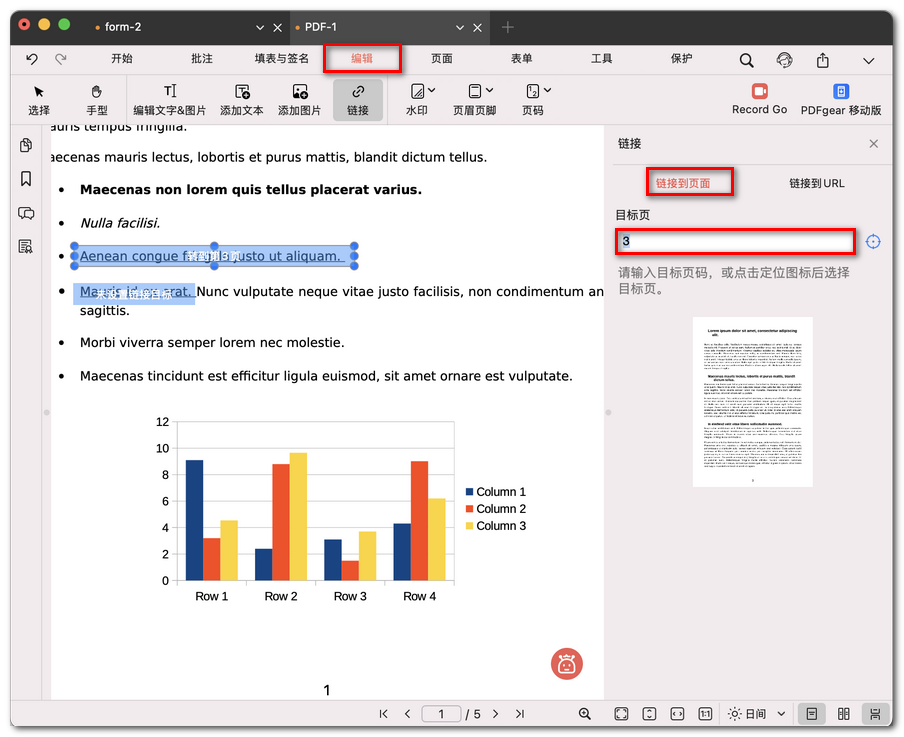Viewport: 904px width, 737px height.
Task: Open the comments sidebar panel
Action: click(26, 213)
